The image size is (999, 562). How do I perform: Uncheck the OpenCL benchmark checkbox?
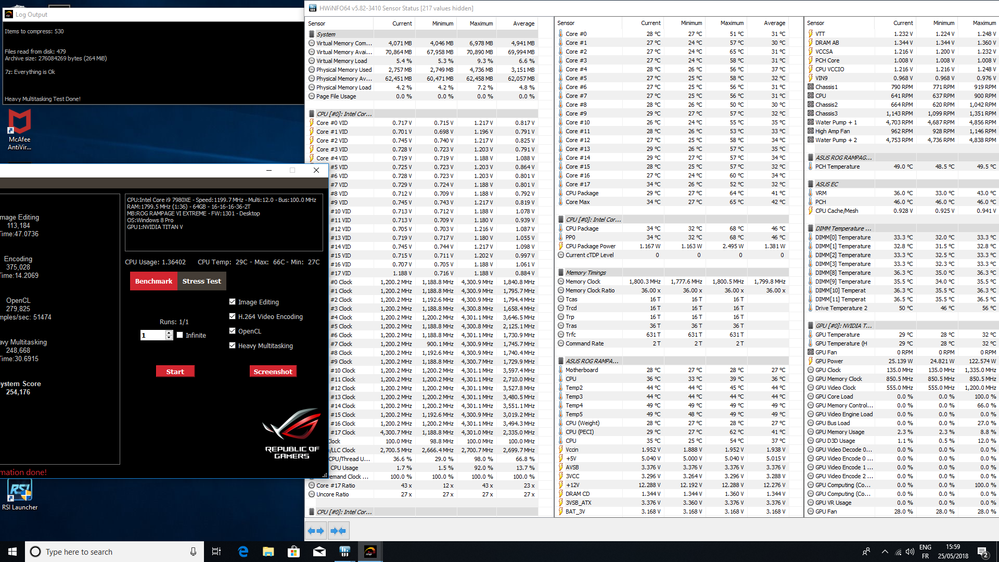(232, 331)
